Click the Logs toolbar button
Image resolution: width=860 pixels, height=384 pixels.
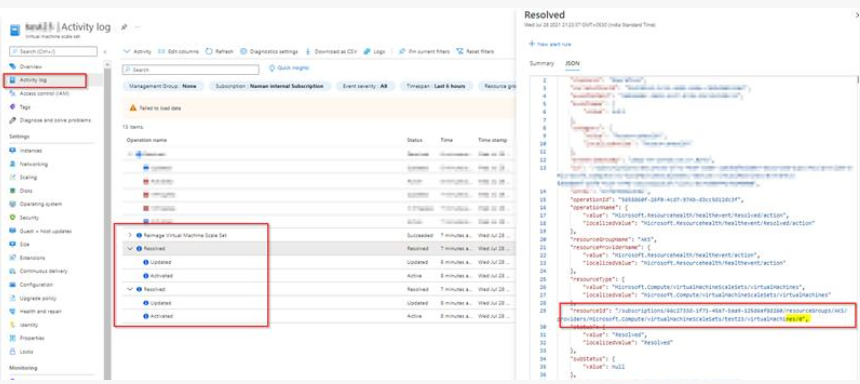(375, 52)
